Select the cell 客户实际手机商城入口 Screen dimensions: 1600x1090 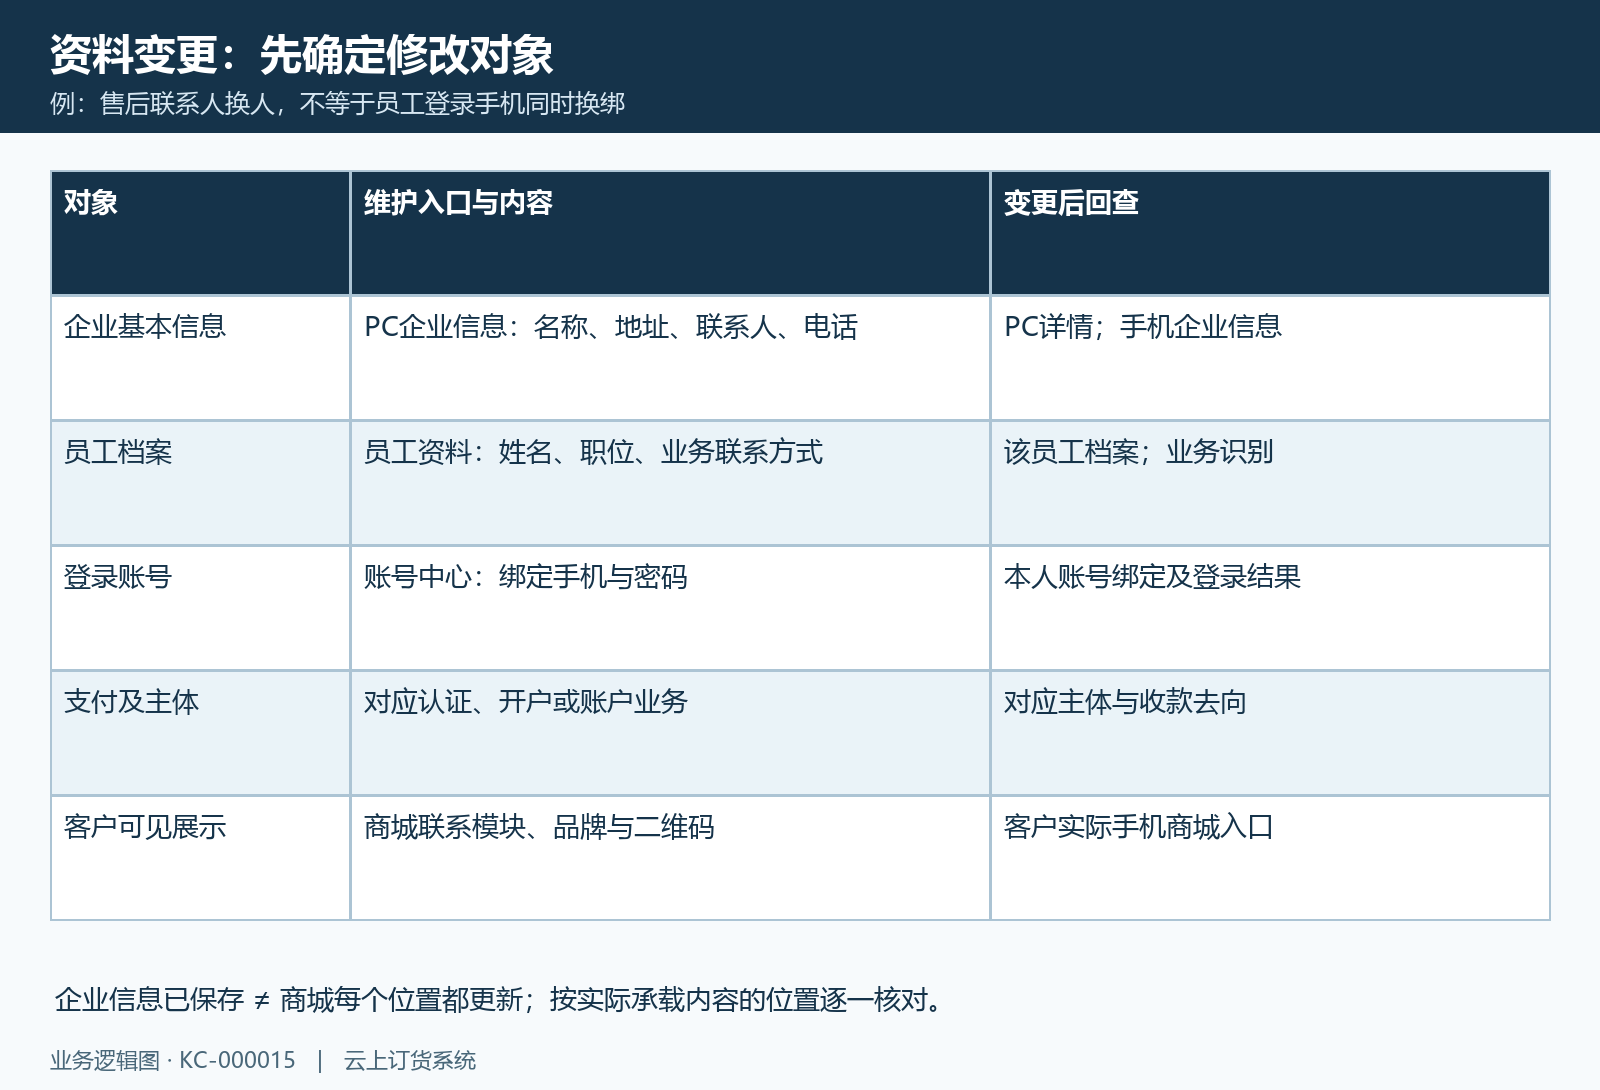pos(1270,858)
